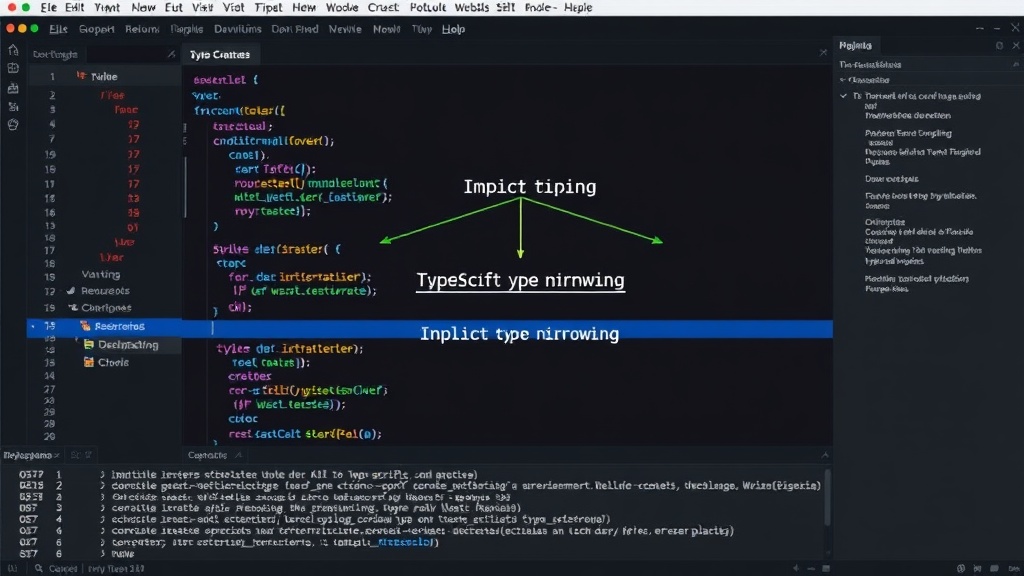Click the small icon beside the Capnatte tab

tap(238, 455)
